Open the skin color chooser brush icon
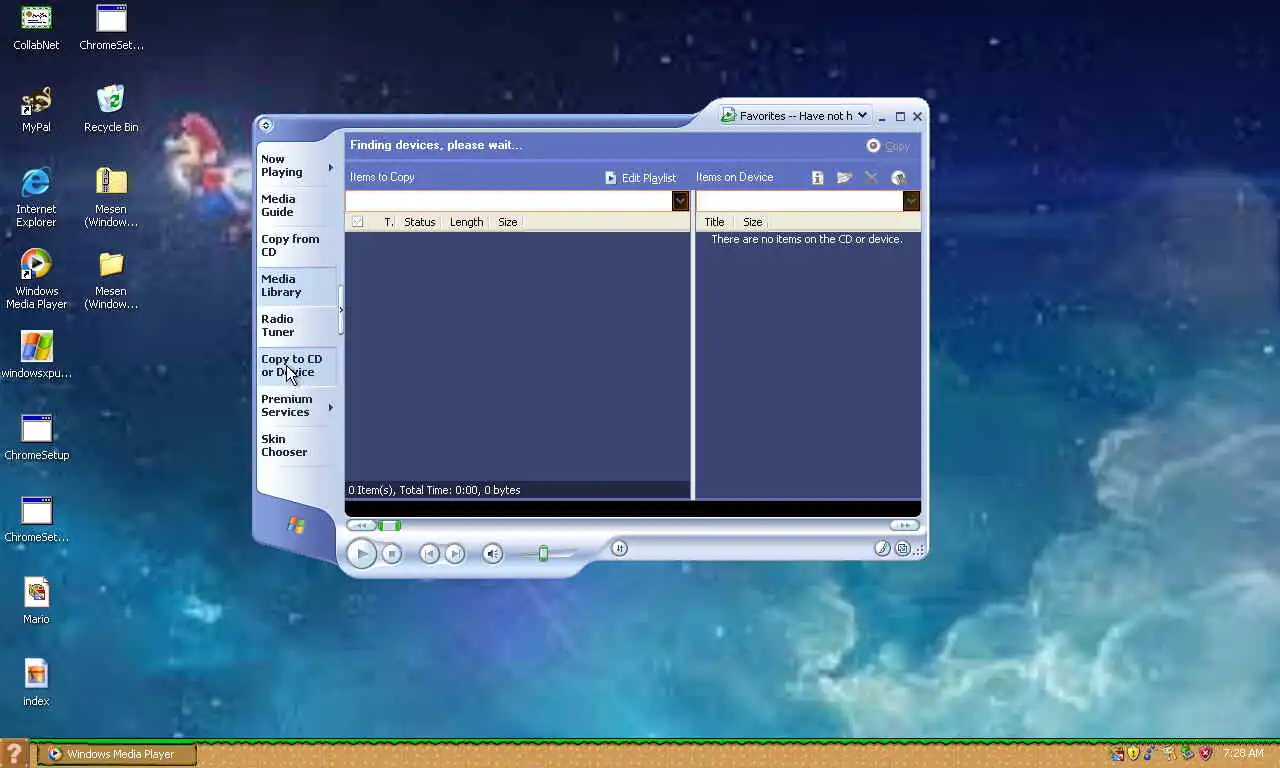 coord(882,548)
